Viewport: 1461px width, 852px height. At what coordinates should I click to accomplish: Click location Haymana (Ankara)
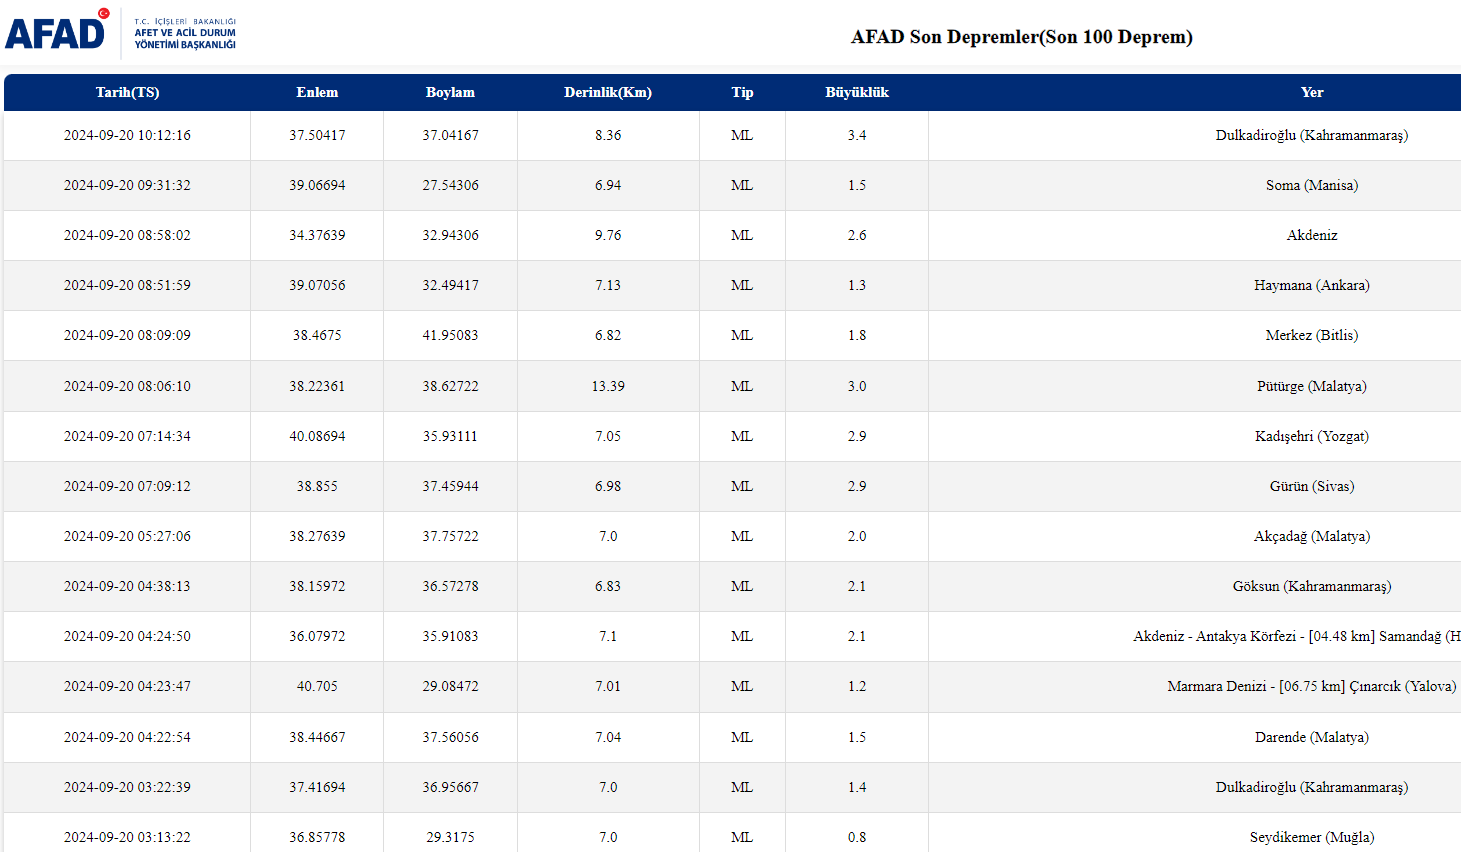click(x=1312, y=285)
